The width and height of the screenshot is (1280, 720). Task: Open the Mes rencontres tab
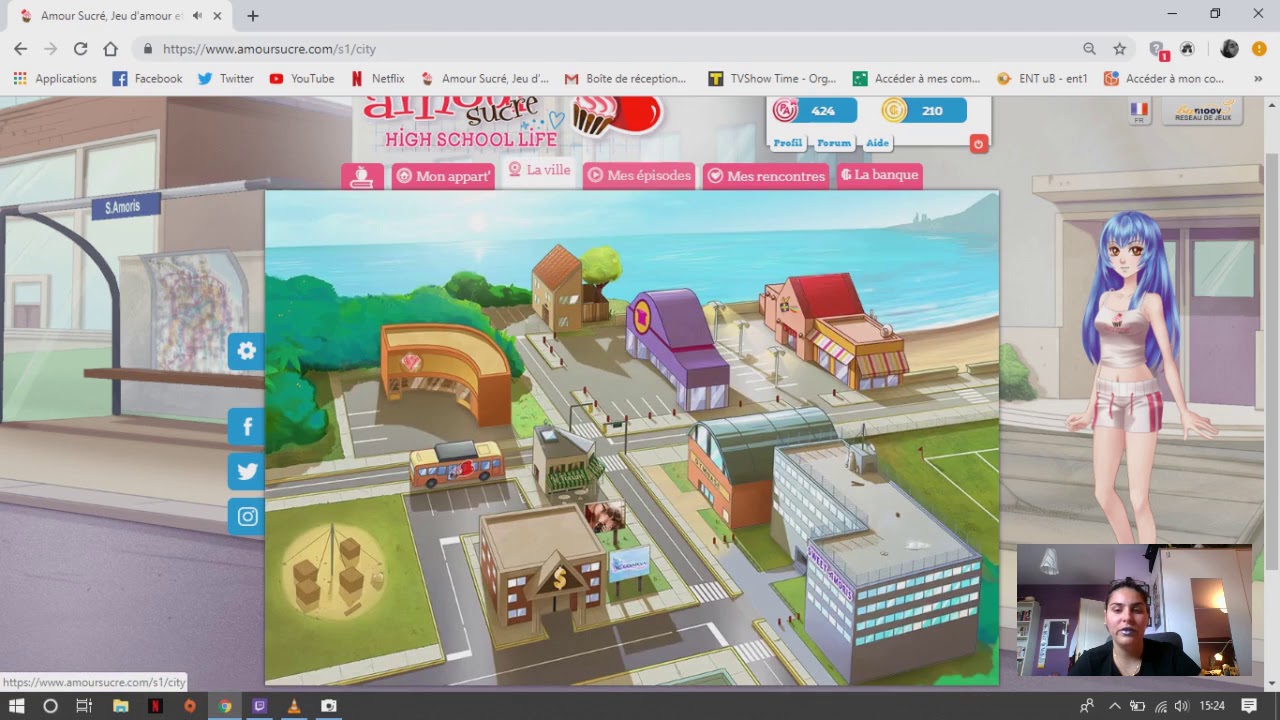(766, 176)
